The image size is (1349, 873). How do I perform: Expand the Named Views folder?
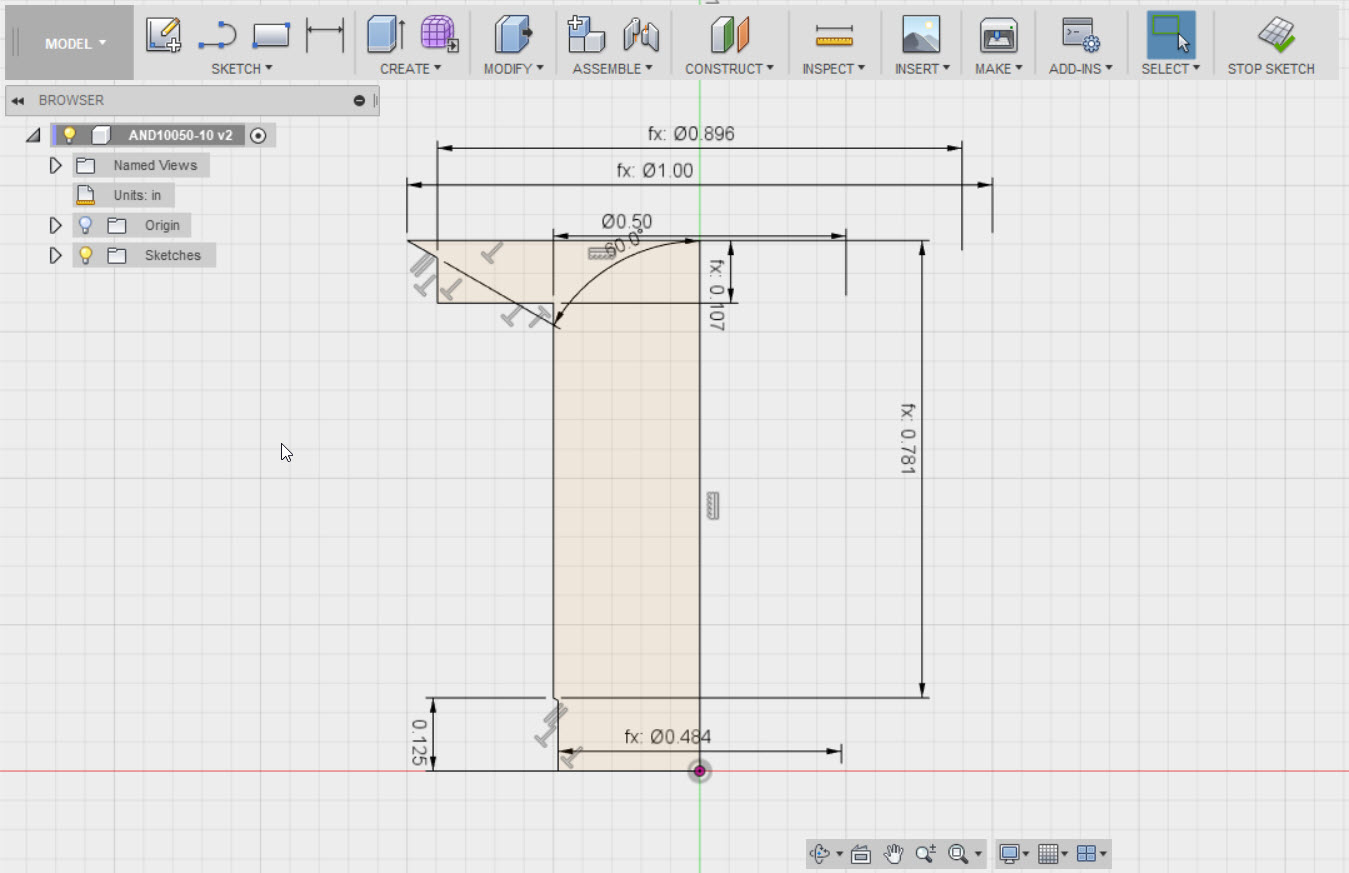tap(55, 165)
